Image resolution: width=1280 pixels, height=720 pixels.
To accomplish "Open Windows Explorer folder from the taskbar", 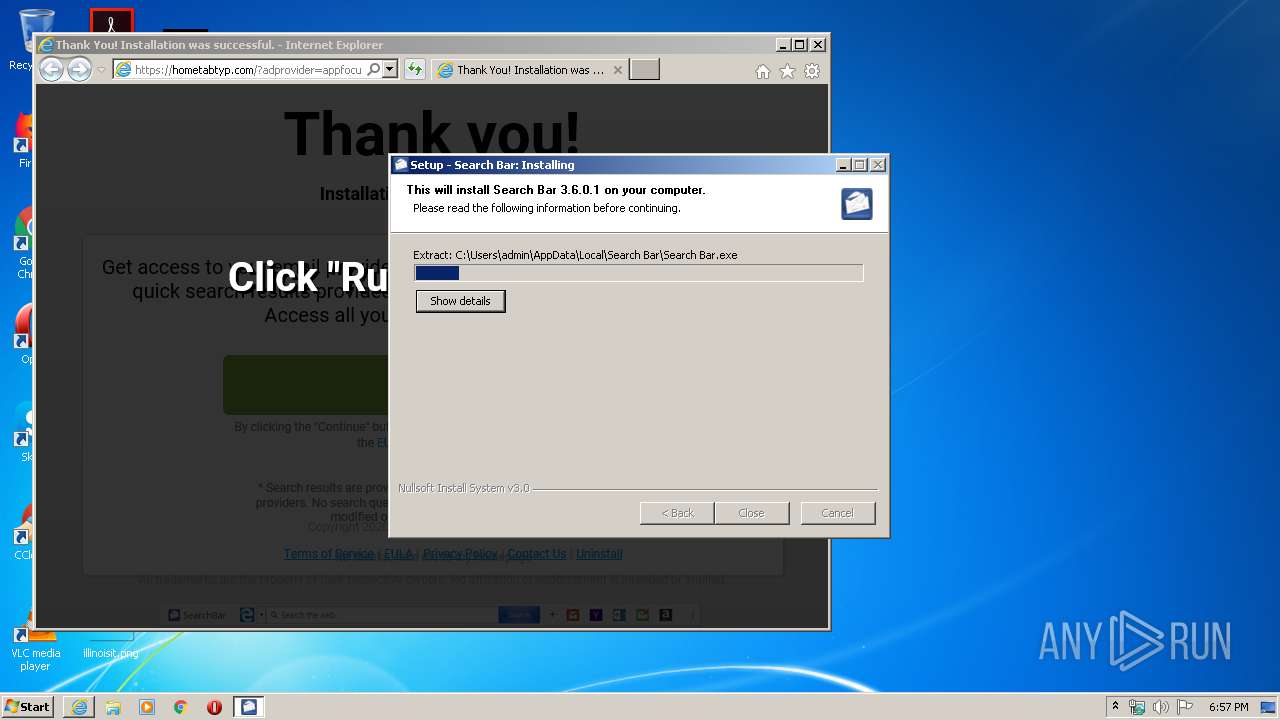I will click(x=113, y=707).
